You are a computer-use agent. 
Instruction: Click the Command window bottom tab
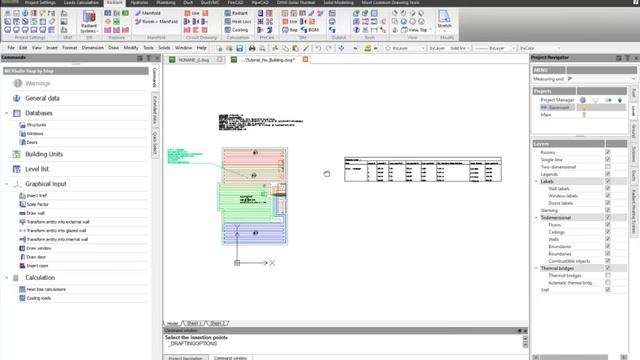point(230,358)
